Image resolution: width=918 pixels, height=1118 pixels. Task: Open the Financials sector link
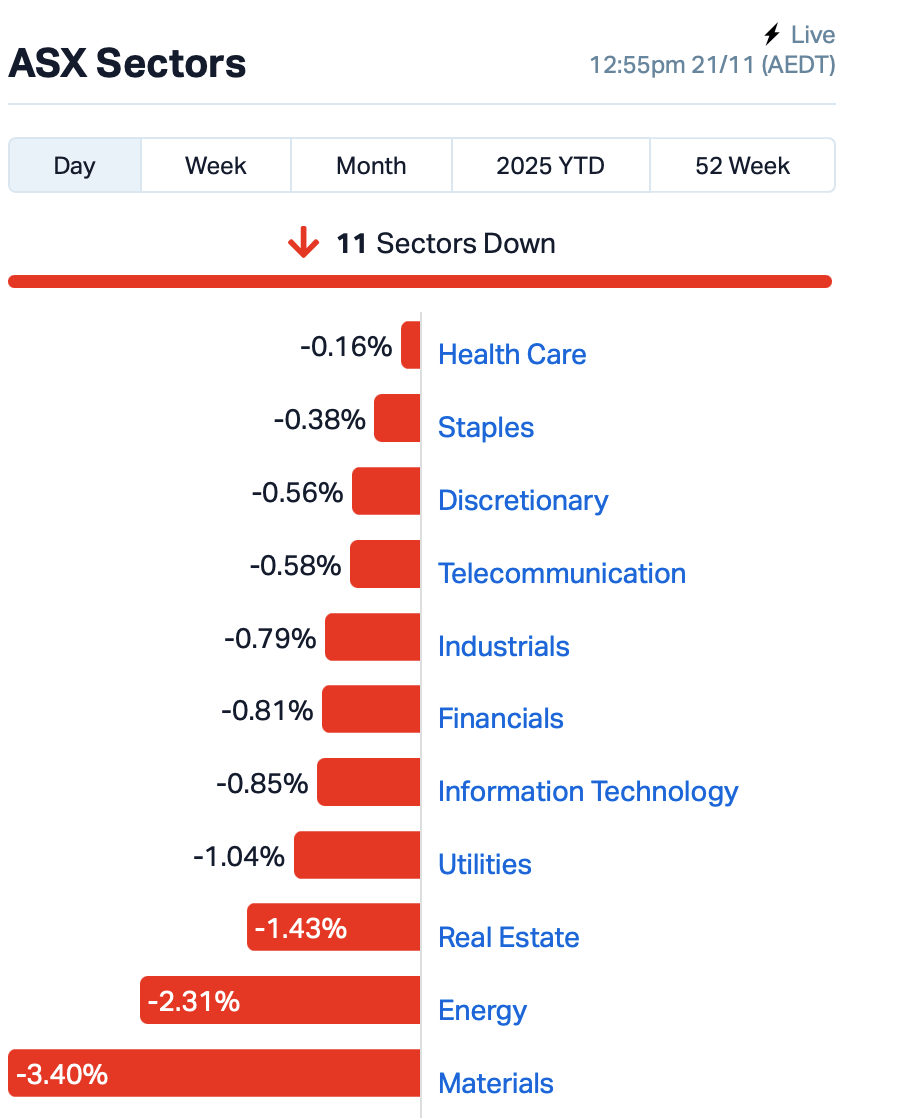pyautogui.click(x=501, y=718)
